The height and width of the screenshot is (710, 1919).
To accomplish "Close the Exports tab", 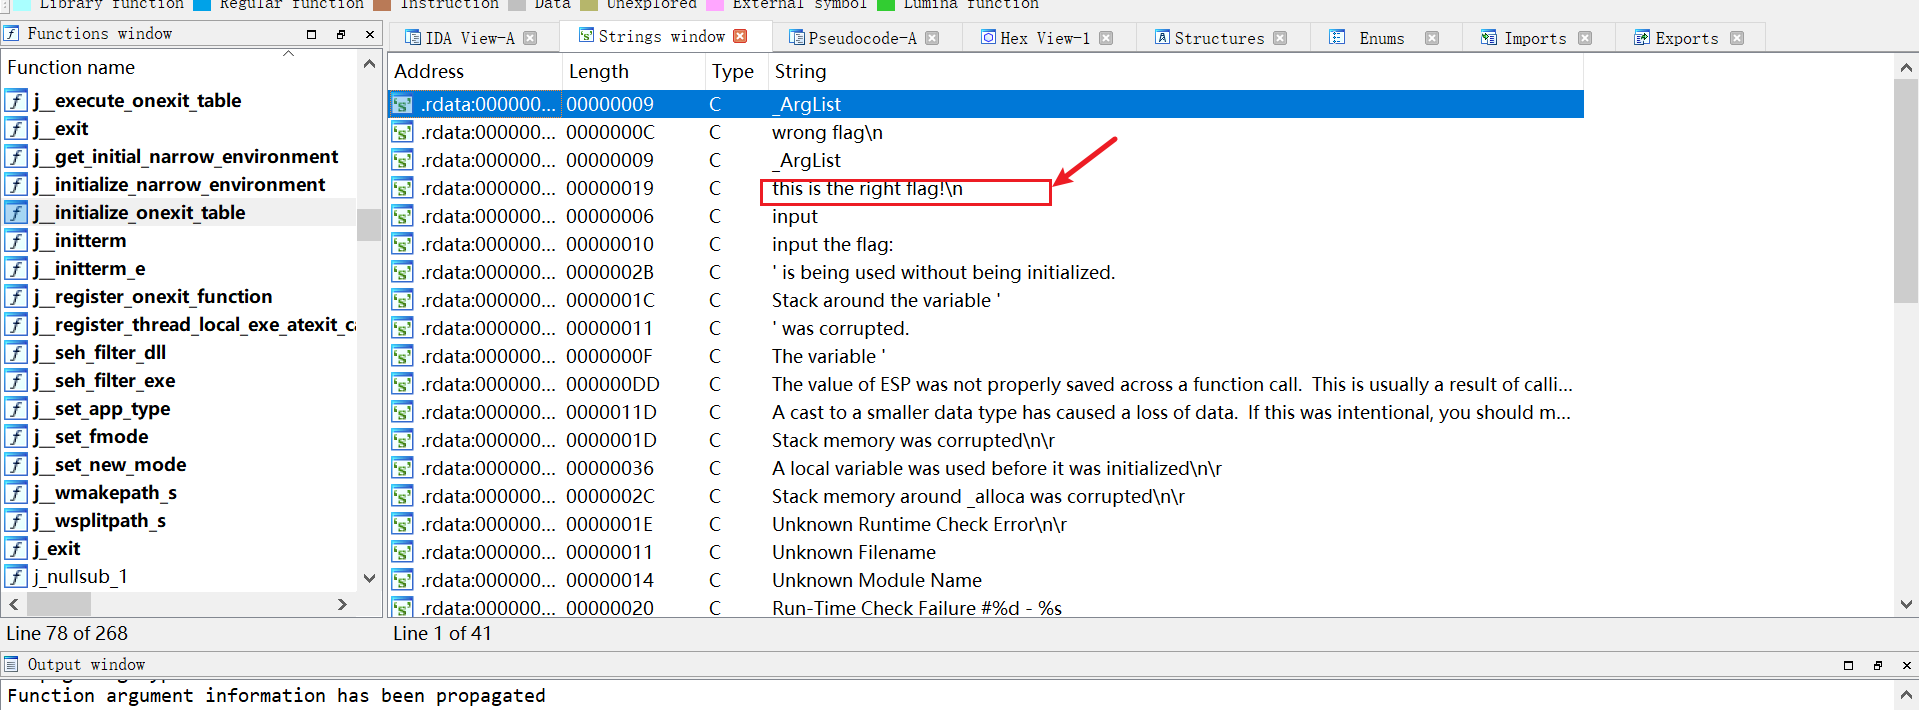I will 1737,38.
